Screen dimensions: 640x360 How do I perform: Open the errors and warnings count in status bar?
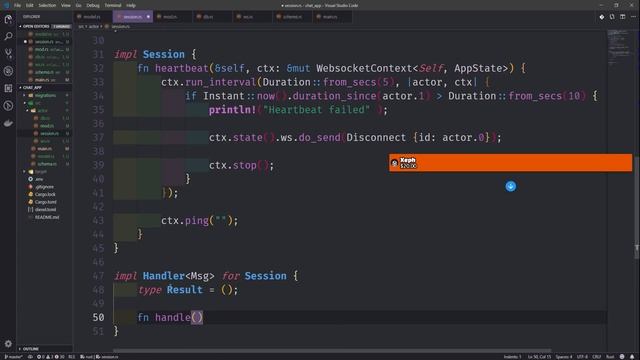click(x=51, y=357)
